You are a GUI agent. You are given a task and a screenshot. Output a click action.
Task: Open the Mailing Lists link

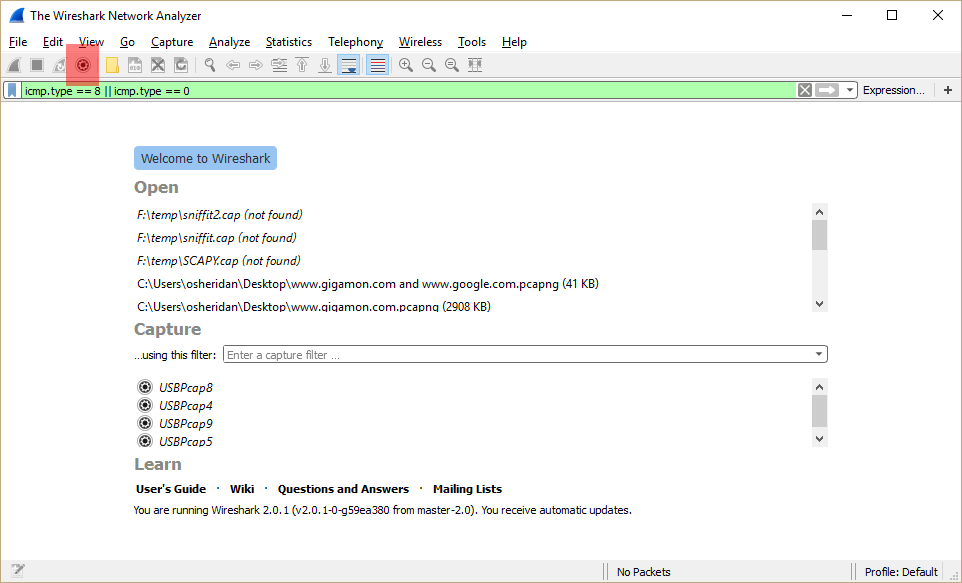[468, 489]
